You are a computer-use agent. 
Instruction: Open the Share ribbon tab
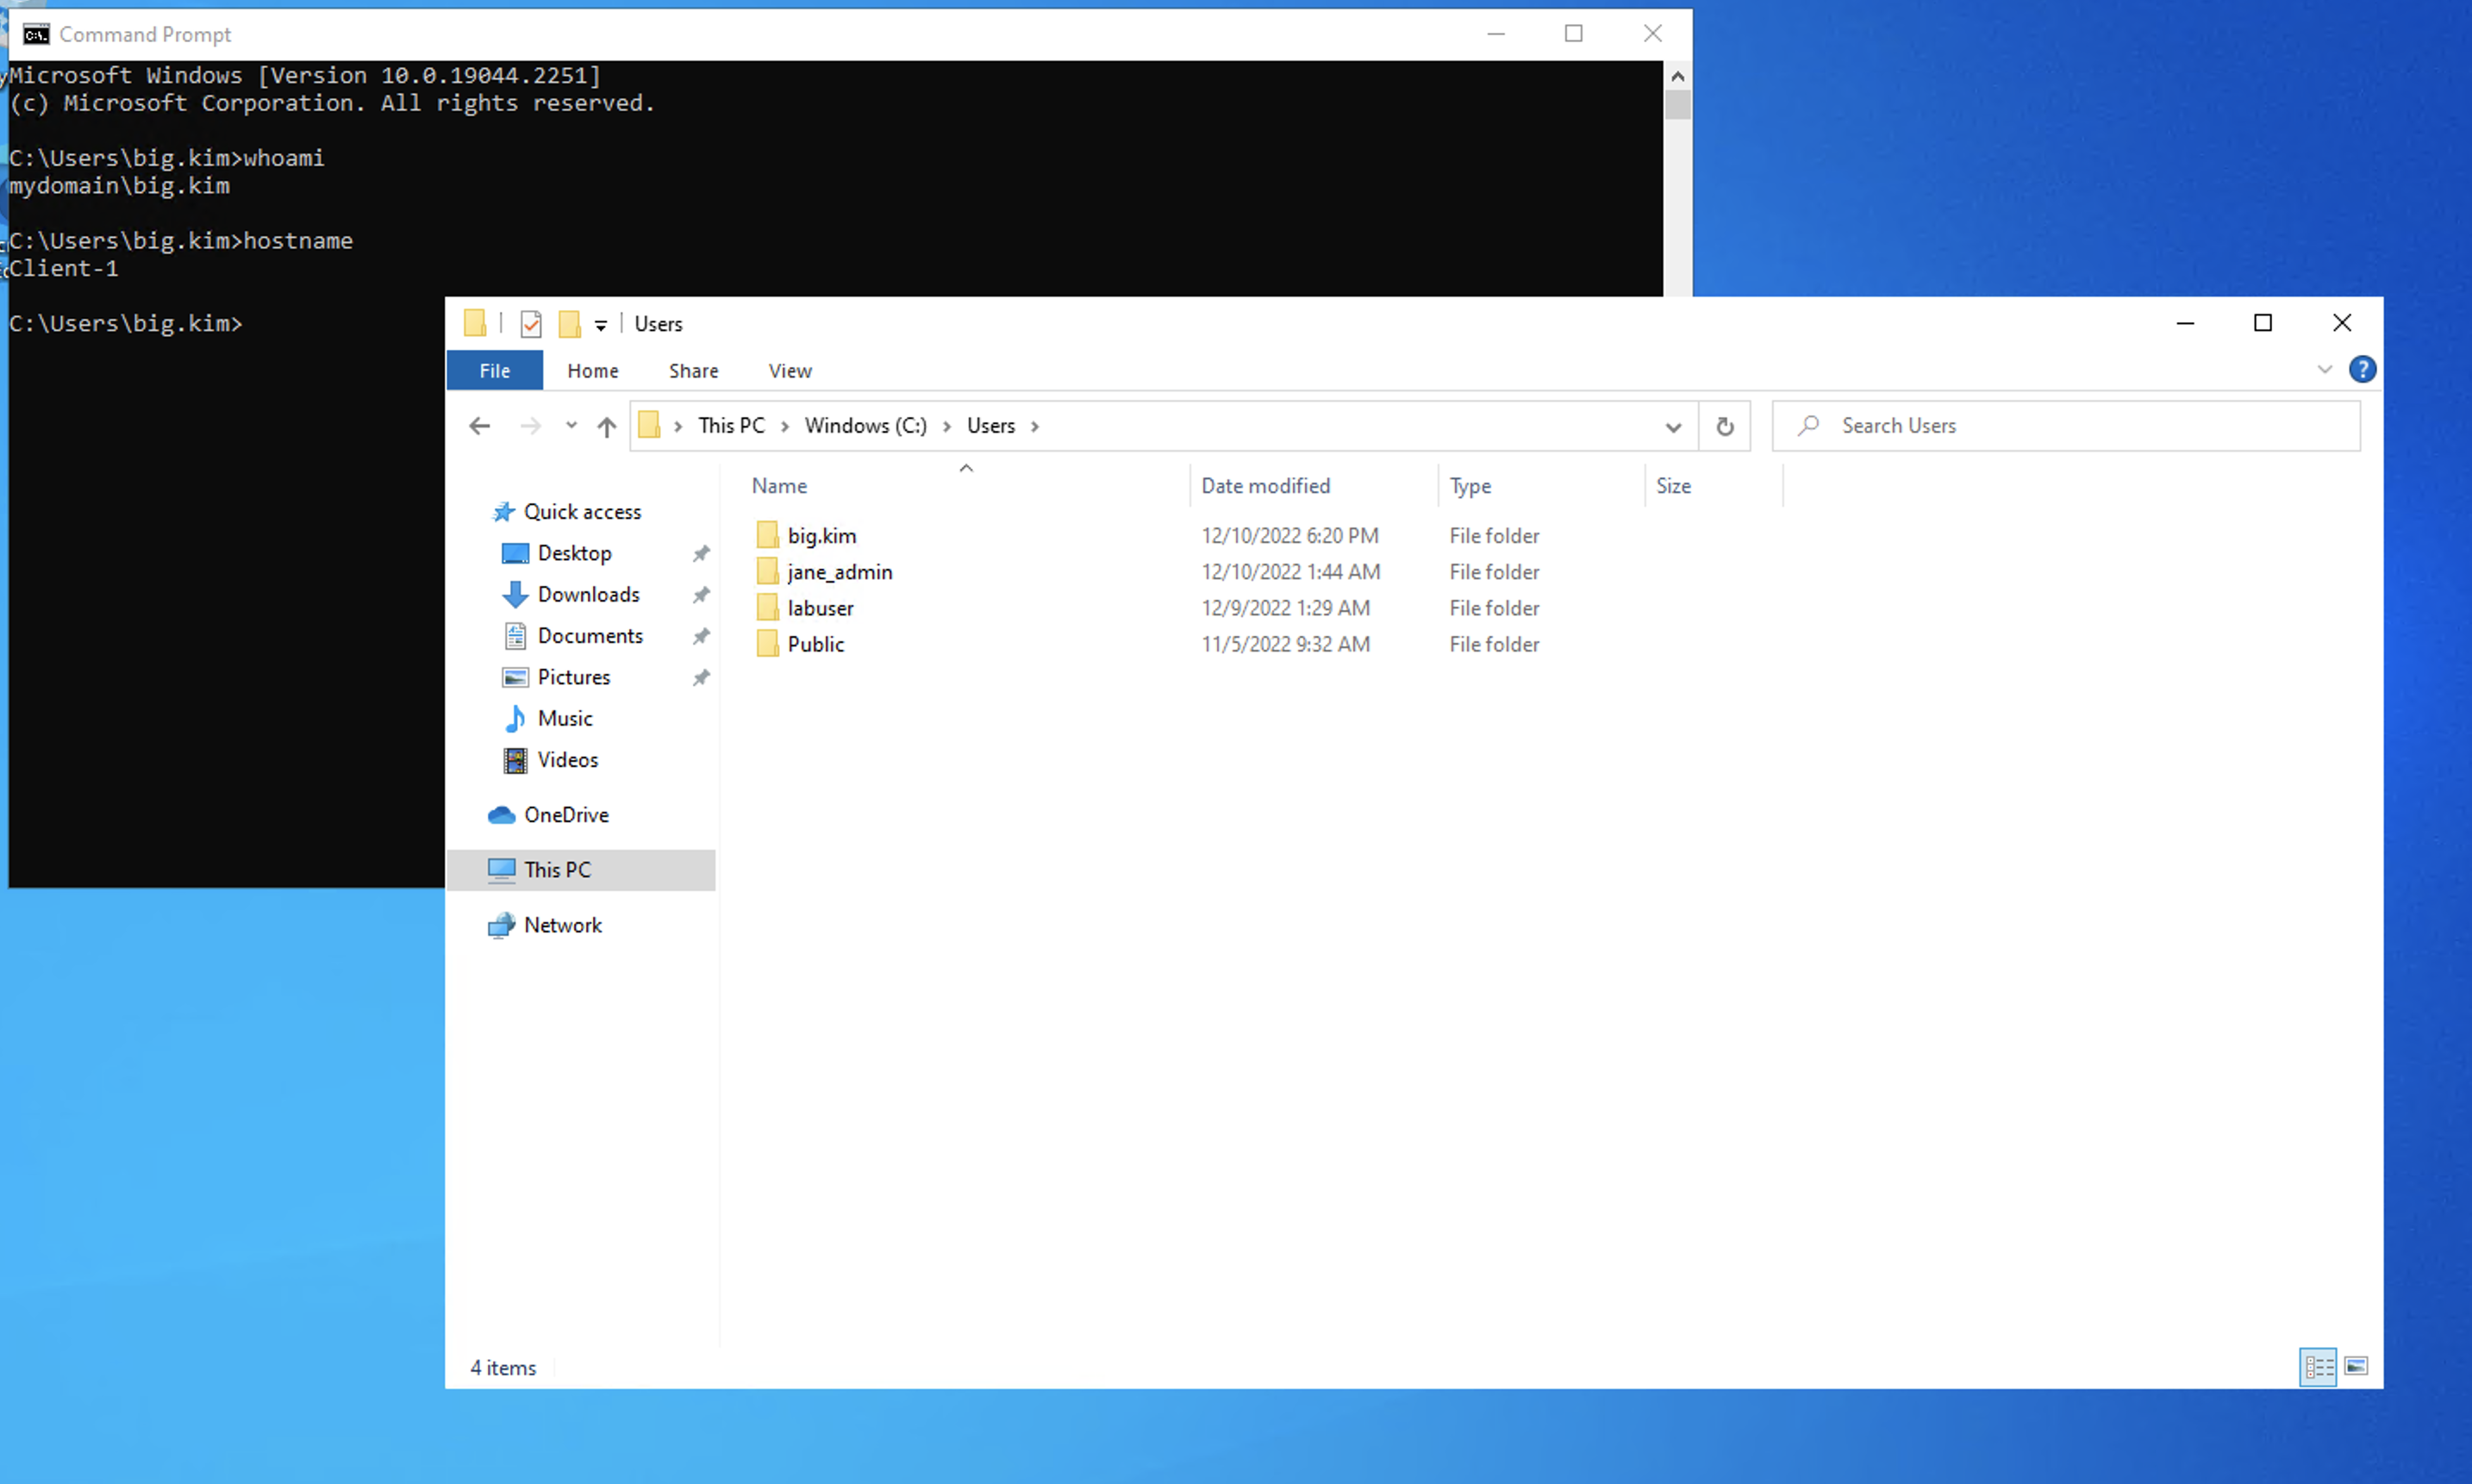(693, 370)
